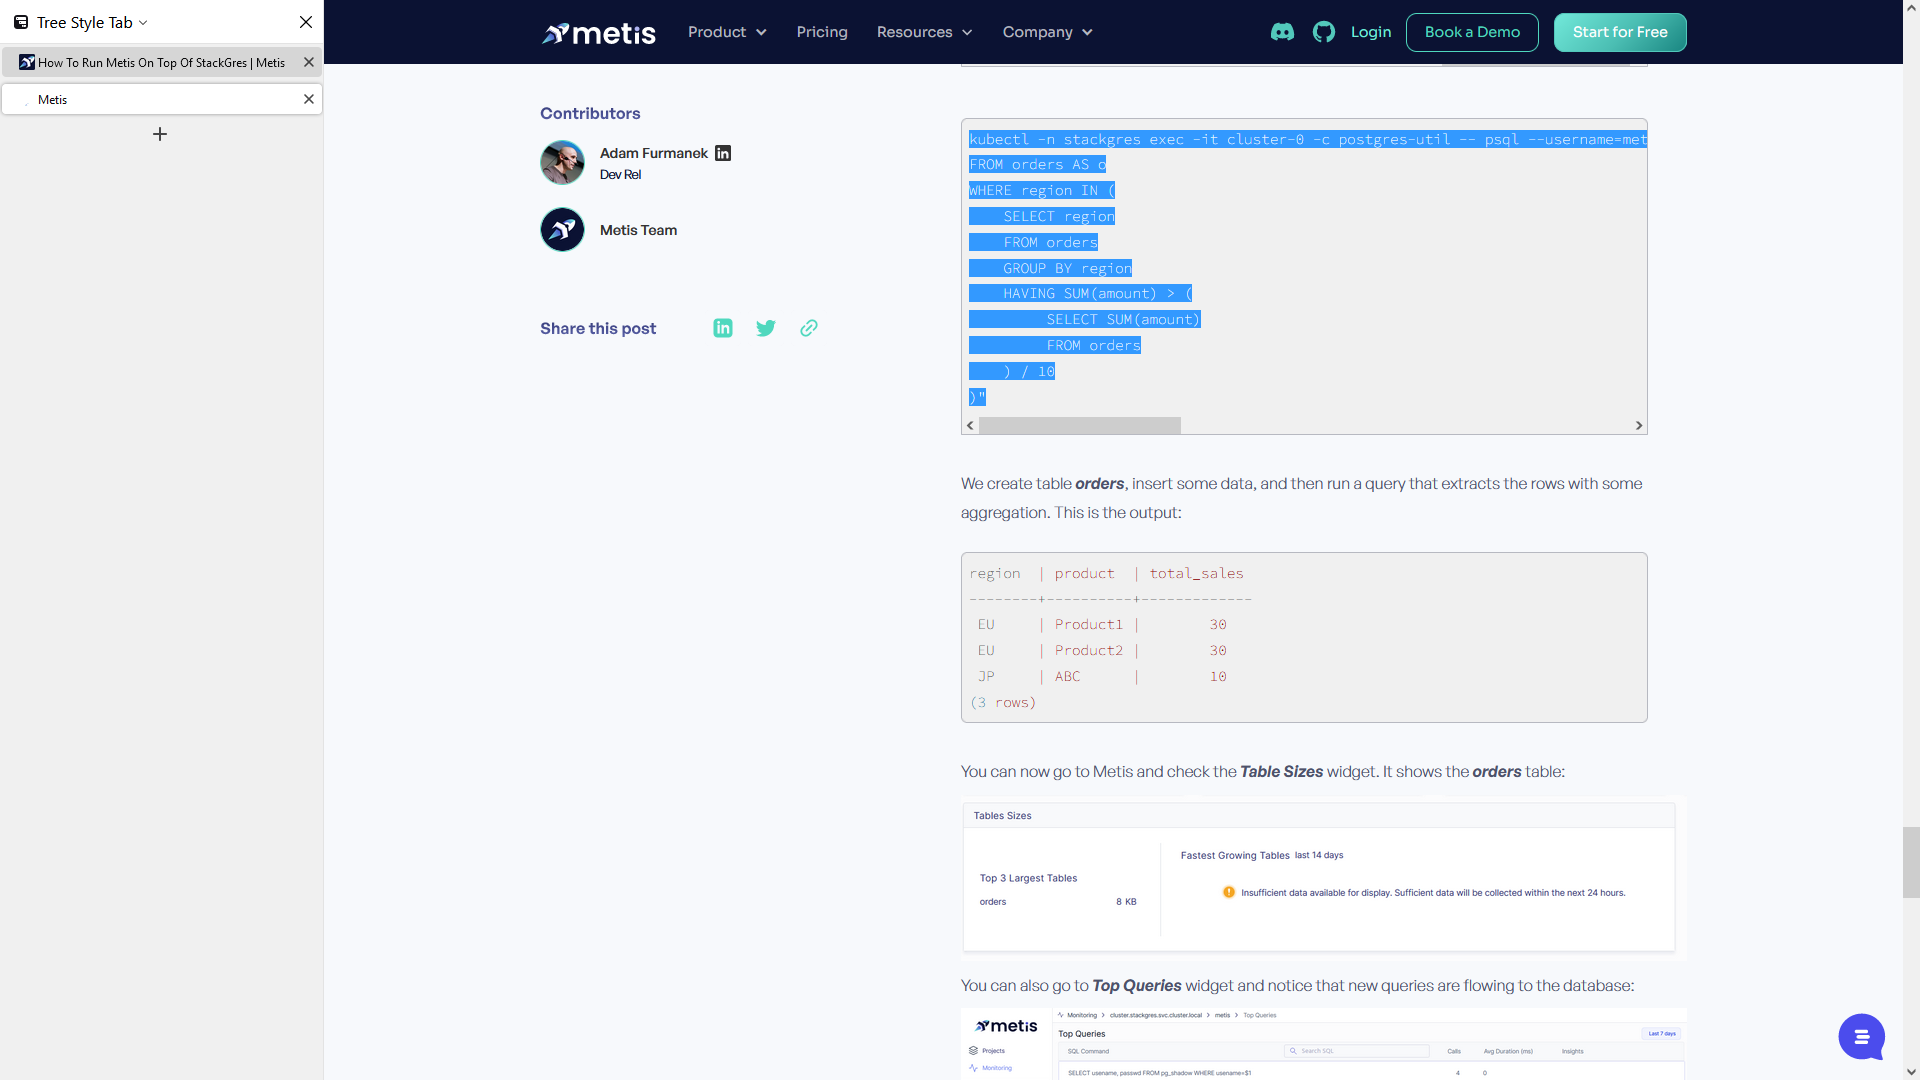Click the Top Queries widget screenshot
This screenshot has height=1080, width=1920.
tap(1324, 1044)
